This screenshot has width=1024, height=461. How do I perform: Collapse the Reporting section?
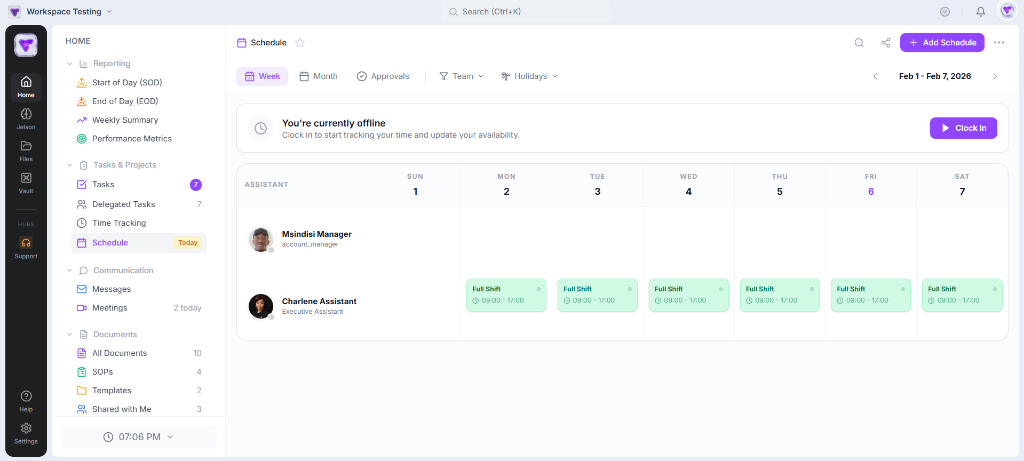69,63
